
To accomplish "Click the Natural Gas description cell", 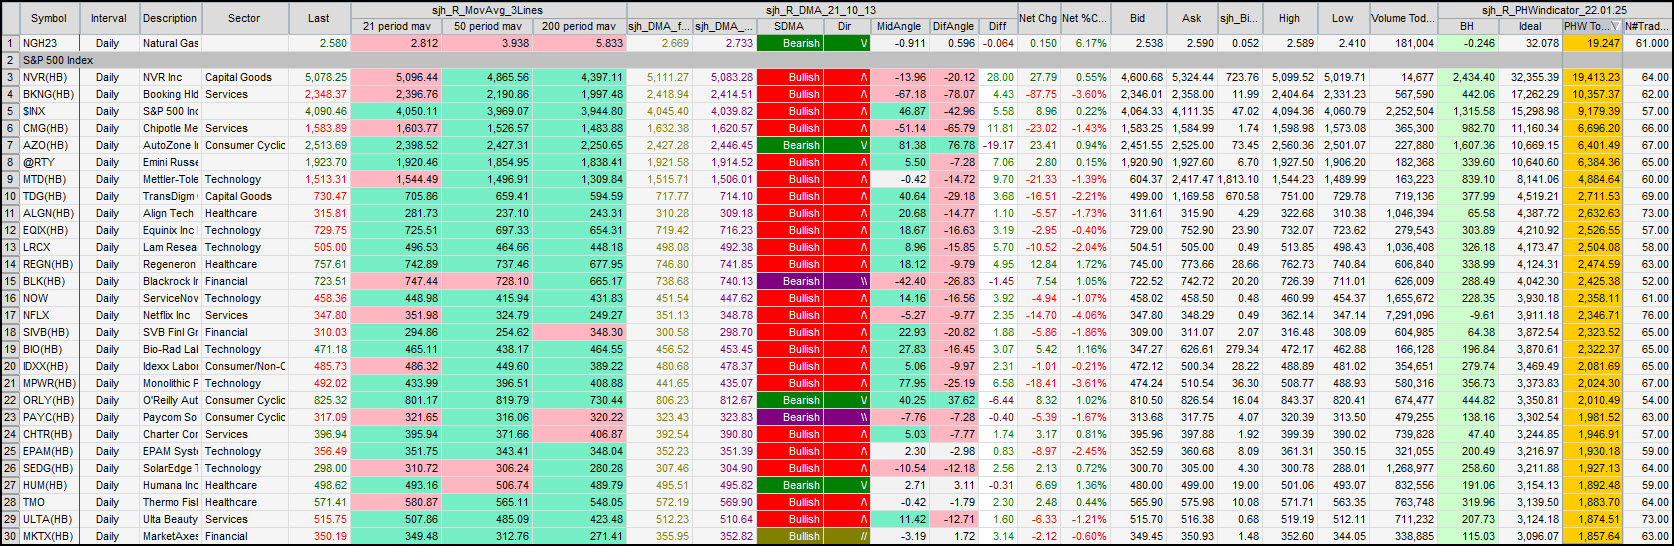I will [x=170, y=43].
